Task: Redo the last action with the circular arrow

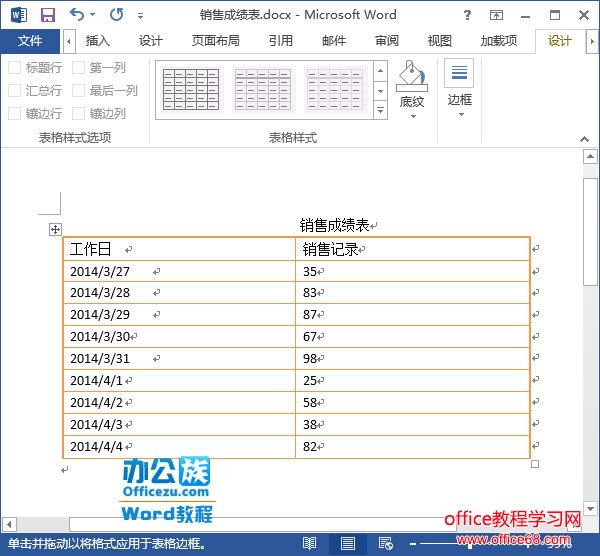Action: tap(116, 15)
